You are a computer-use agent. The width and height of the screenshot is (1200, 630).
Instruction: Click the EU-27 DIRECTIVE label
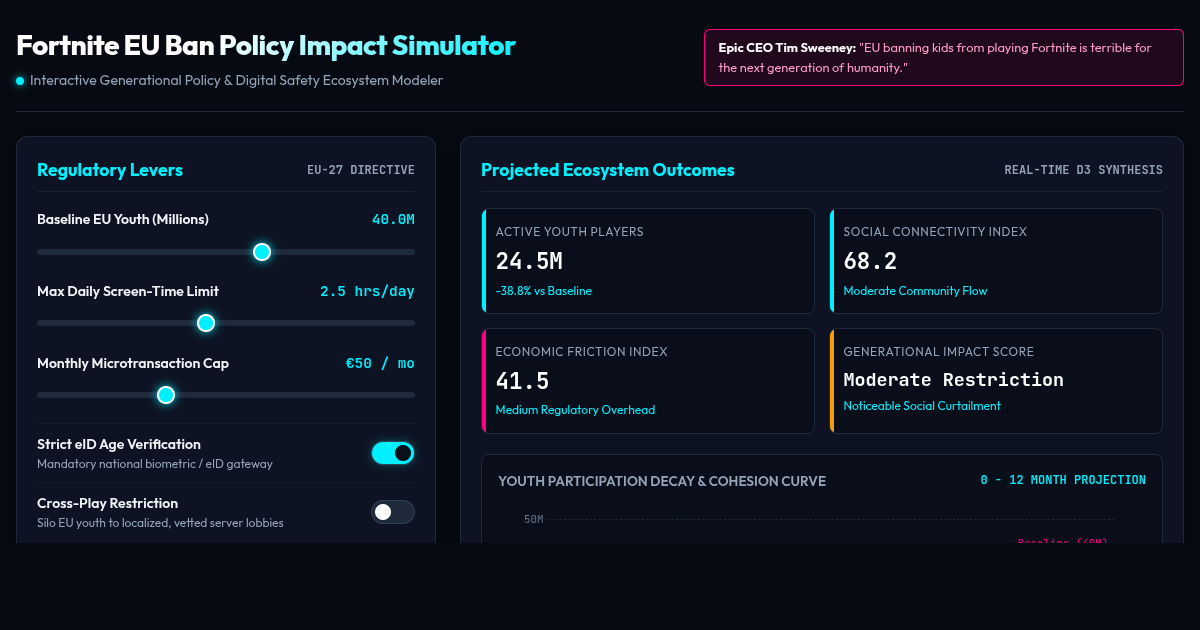361,170
